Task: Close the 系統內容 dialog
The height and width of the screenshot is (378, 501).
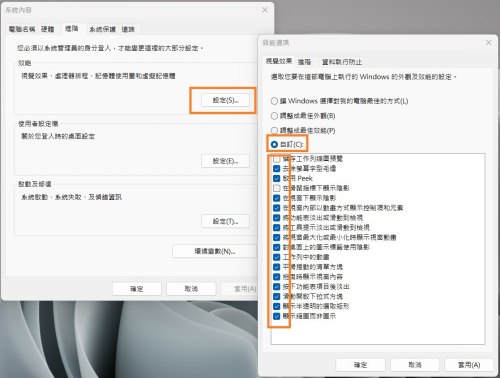Action: [265, 10]
